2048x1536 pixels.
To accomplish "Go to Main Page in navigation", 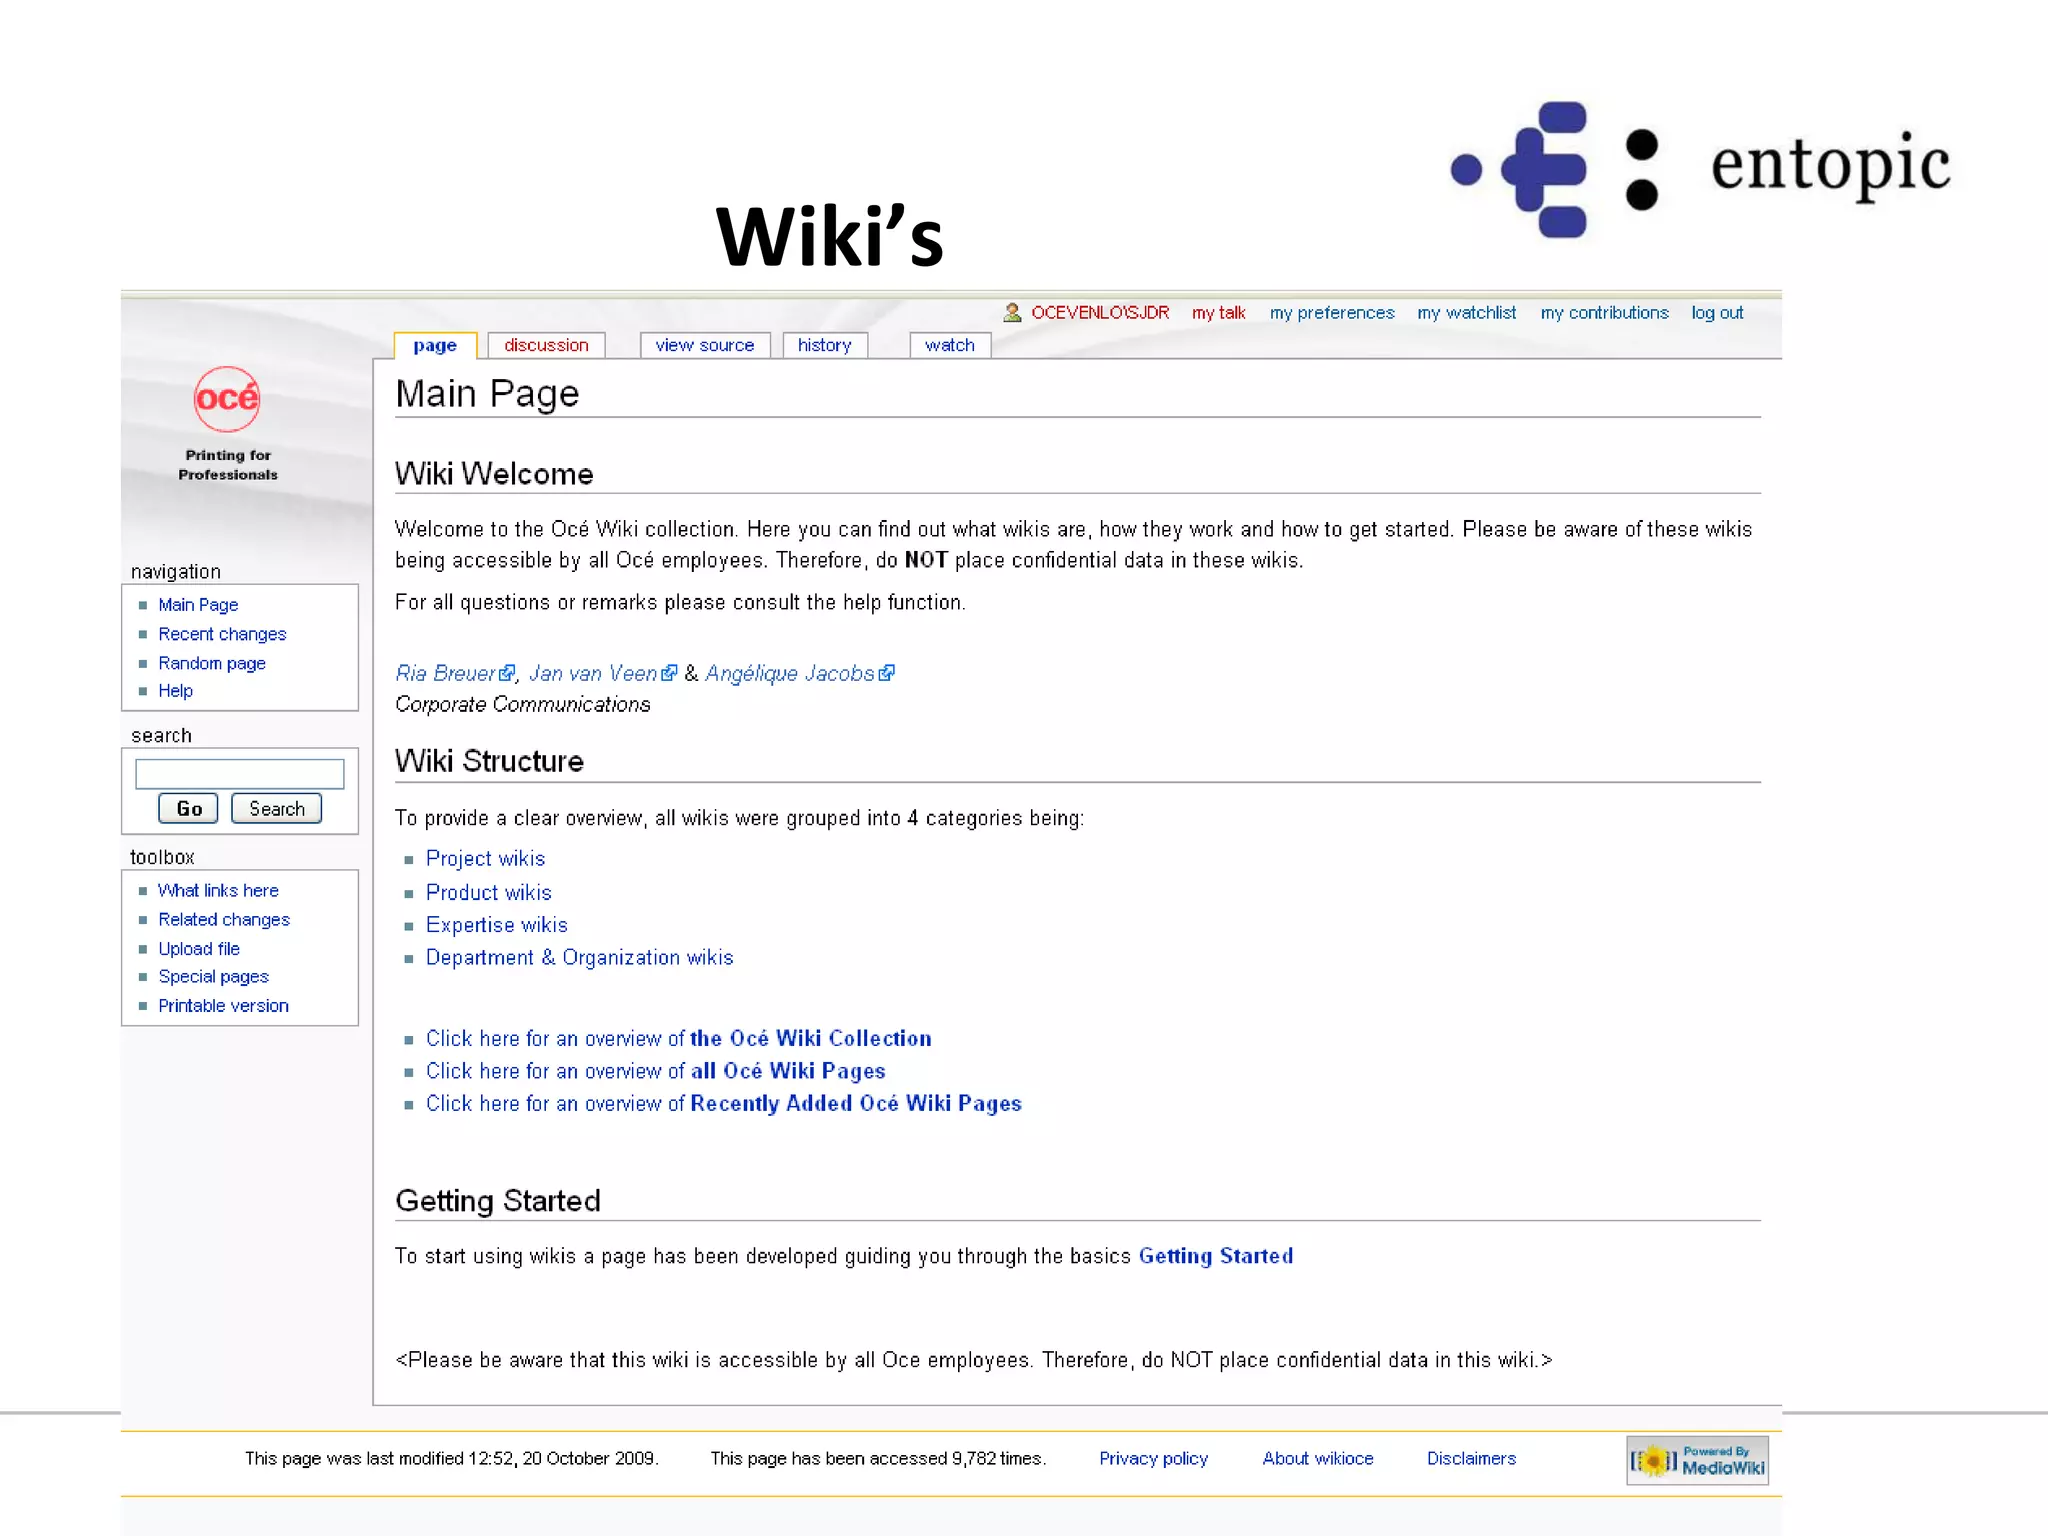I will click(198, 605).
